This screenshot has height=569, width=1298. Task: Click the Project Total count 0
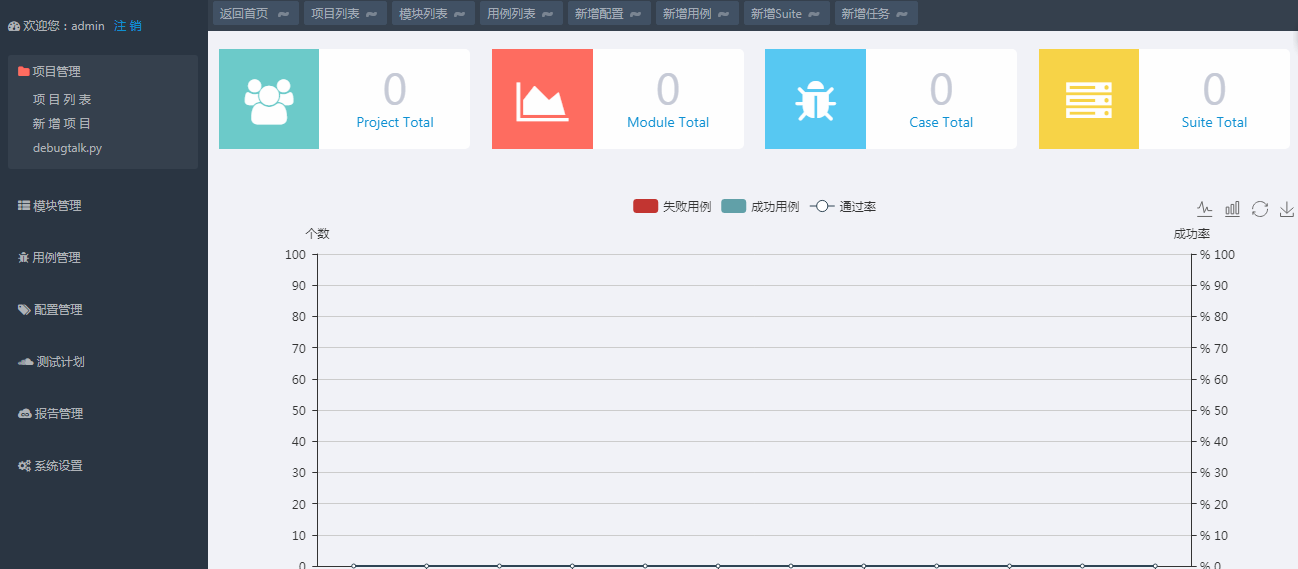pyautogui.click(x=395, y=89)
